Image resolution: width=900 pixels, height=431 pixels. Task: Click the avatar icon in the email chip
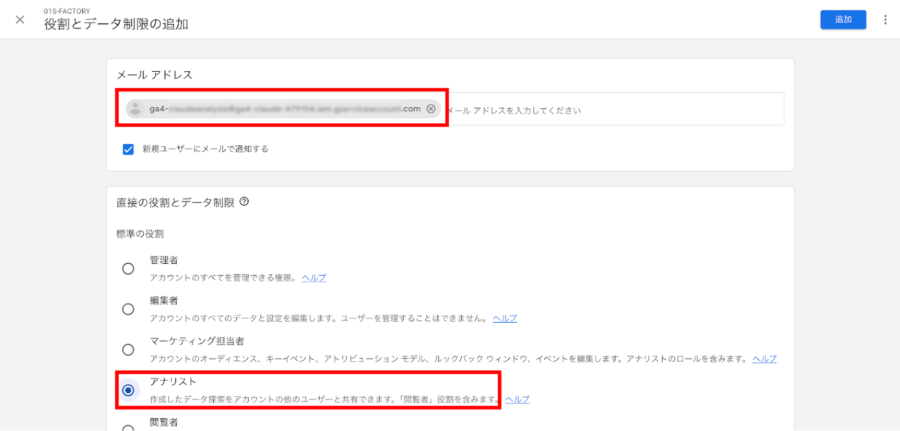[135, 109]
